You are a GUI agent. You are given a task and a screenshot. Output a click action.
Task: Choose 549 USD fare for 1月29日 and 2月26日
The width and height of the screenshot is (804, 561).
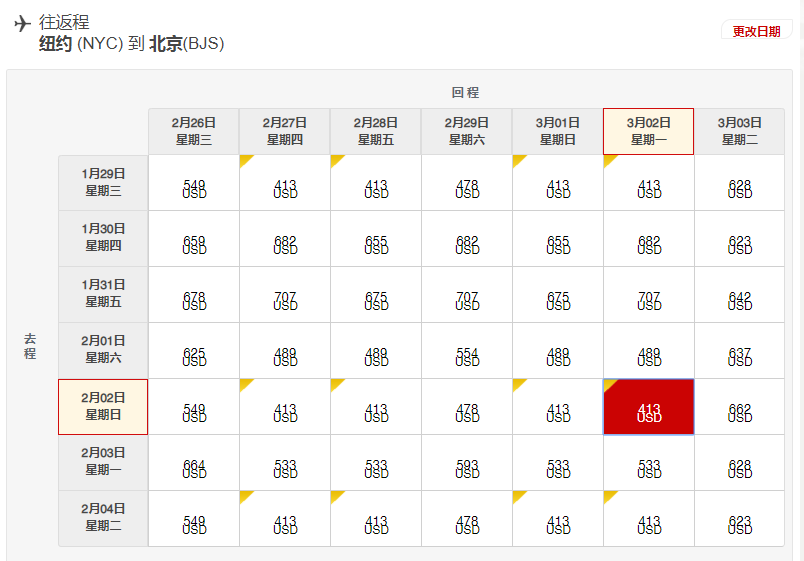[194, 183]
